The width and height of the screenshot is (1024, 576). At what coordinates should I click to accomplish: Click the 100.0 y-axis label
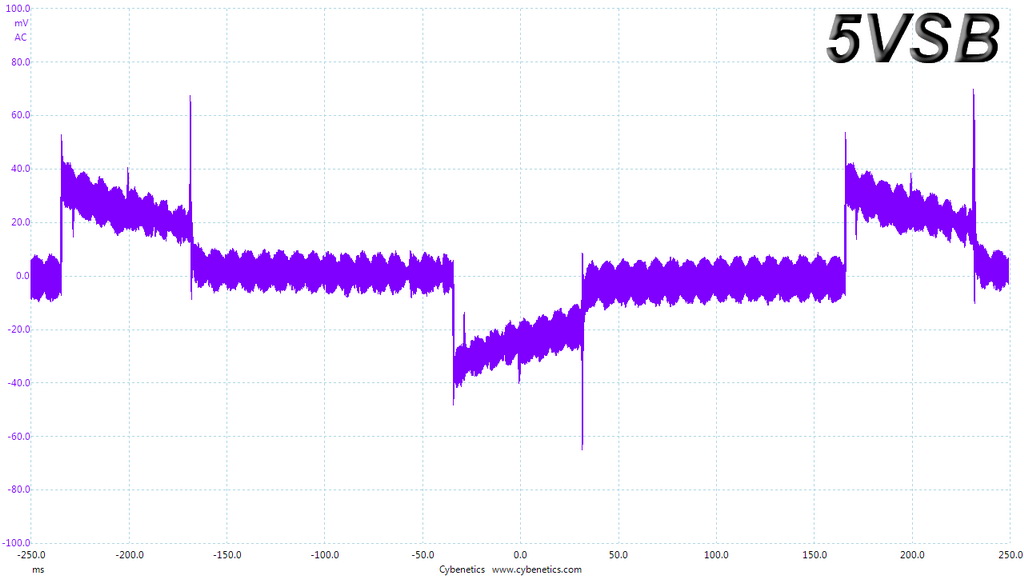pos(18,8)
